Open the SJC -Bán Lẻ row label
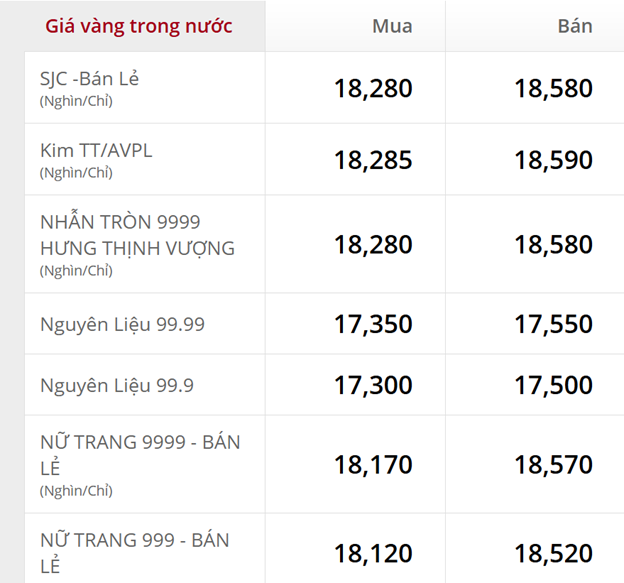This screenshot has height=583, width=624. 89,78
